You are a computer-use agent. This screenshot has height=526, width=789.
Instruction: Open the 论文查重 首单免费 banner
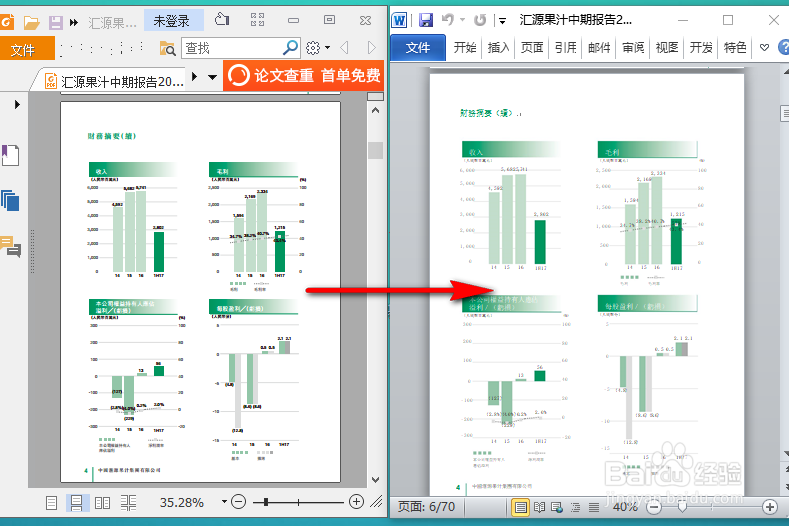(x=304, y=76)
